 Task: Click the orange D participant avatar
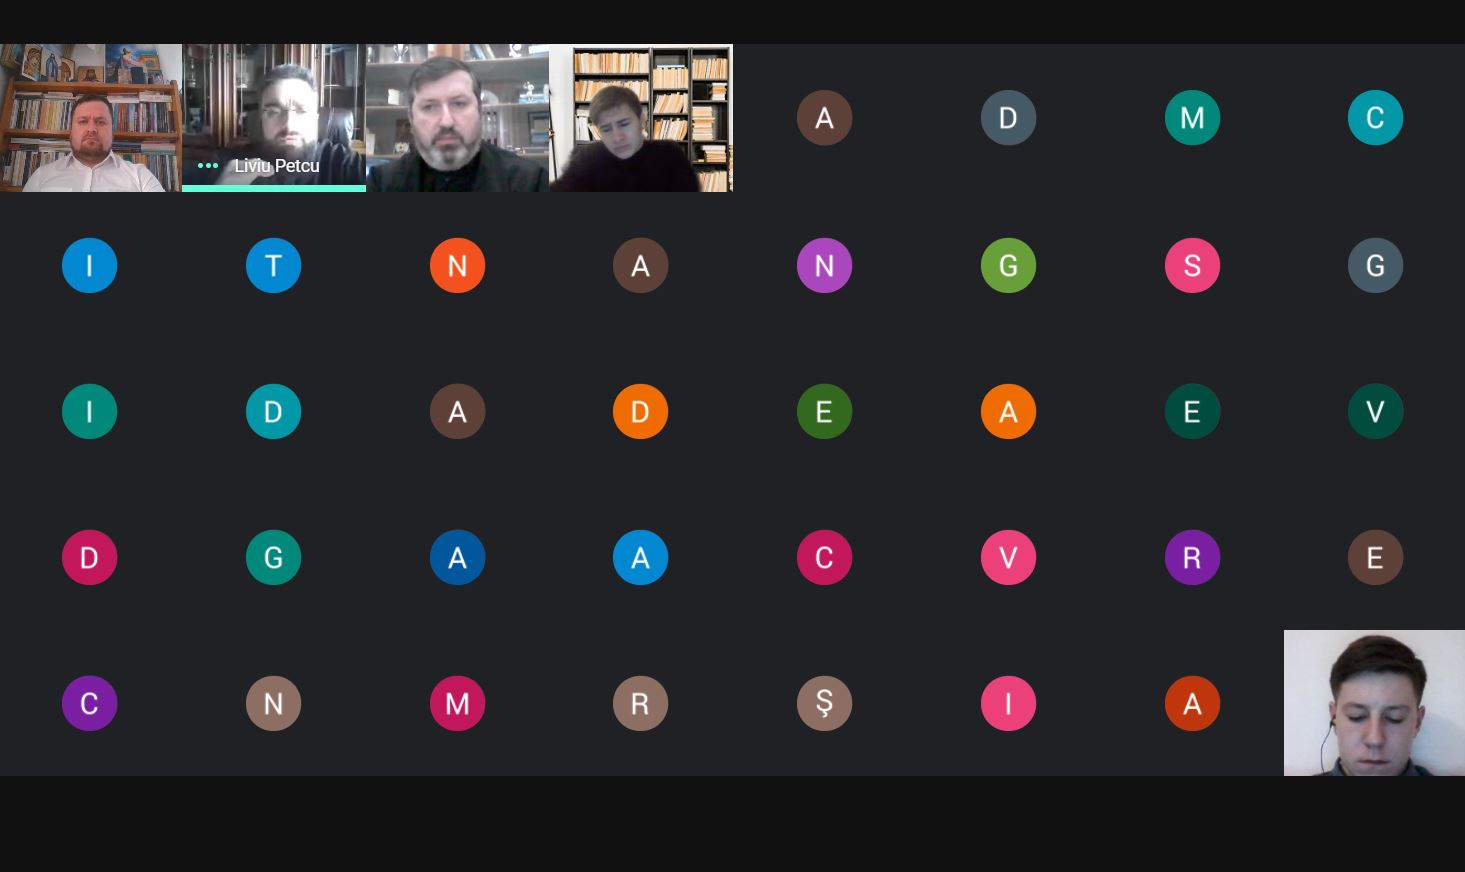click(640, 411)
